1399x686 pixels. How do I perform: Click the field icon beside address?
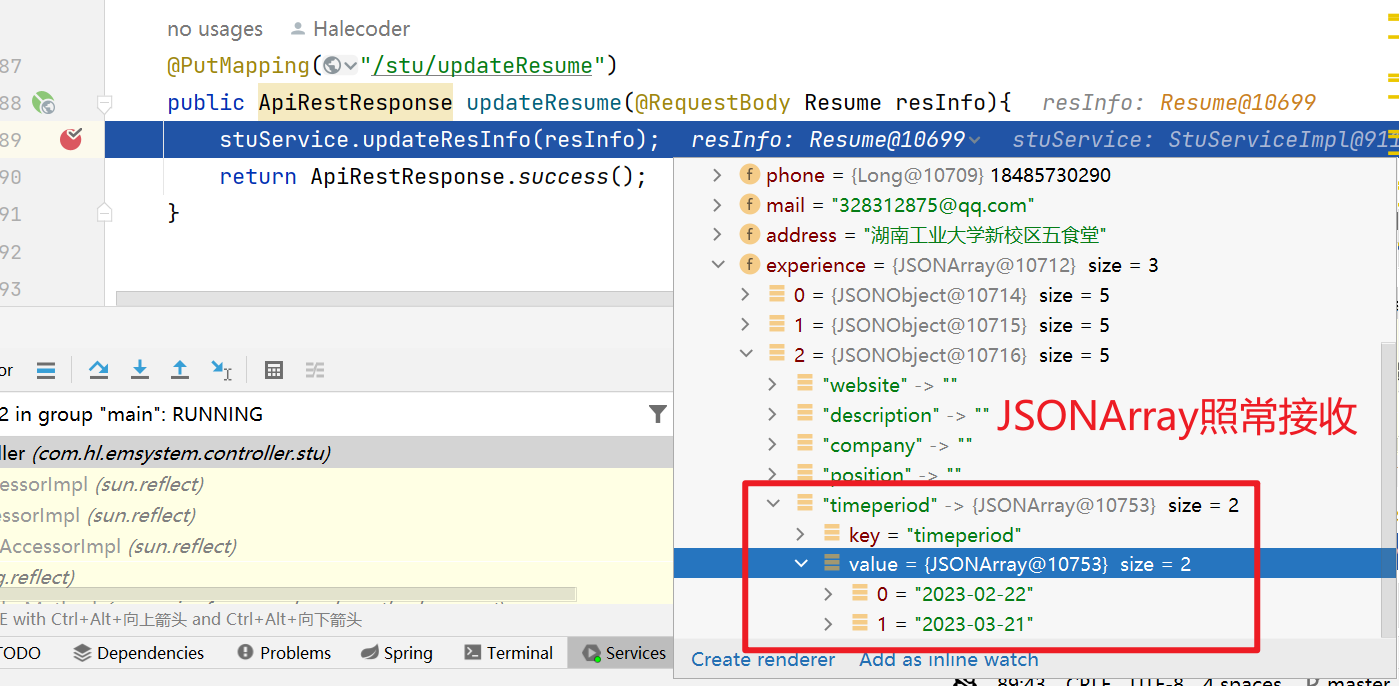point(749,235)
